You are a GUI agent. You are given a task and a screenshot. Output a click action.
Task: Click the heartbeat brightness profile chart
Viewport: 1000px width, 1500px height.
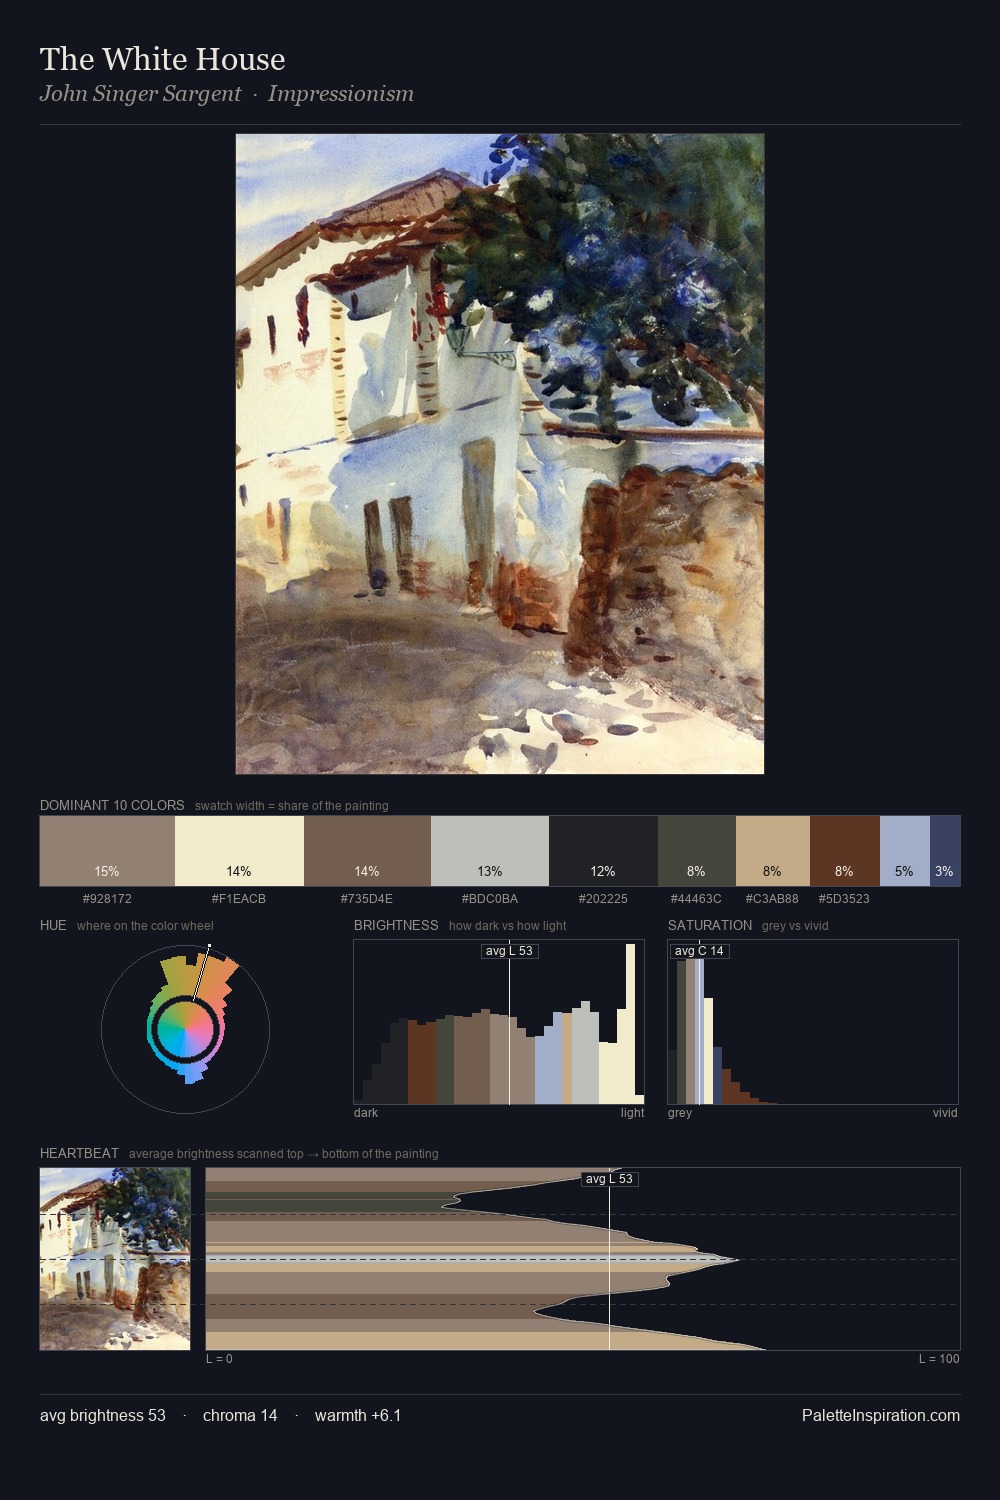[583, 1259]
